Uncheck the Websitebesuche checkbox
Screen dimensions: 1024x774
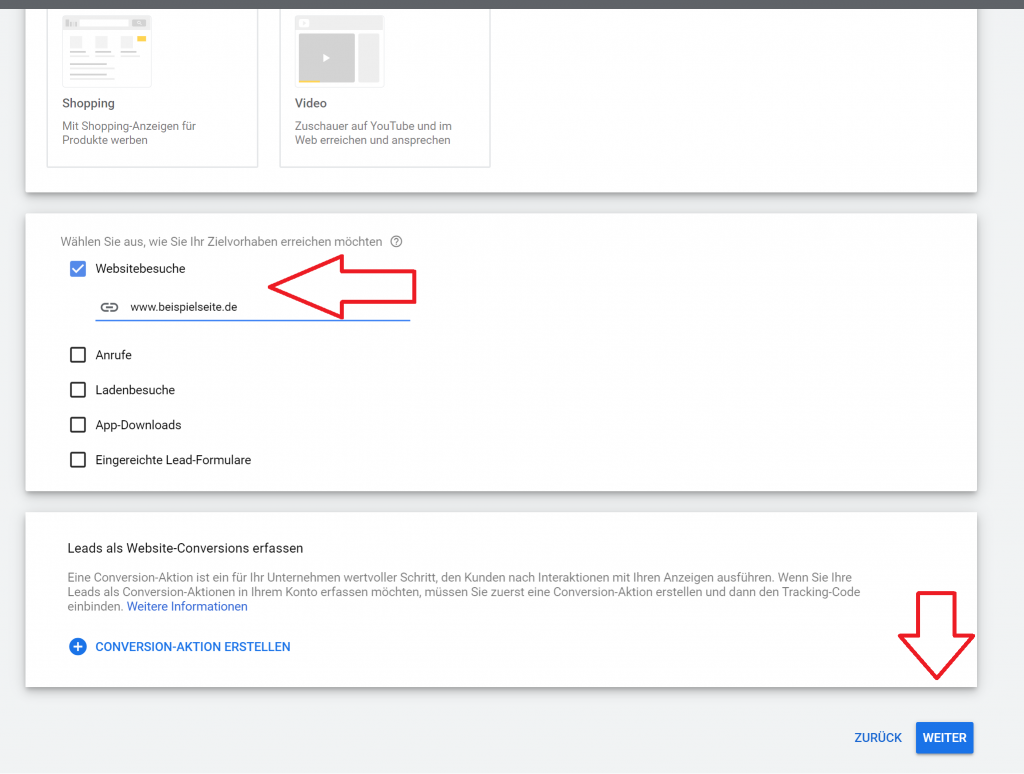(78, 269)
